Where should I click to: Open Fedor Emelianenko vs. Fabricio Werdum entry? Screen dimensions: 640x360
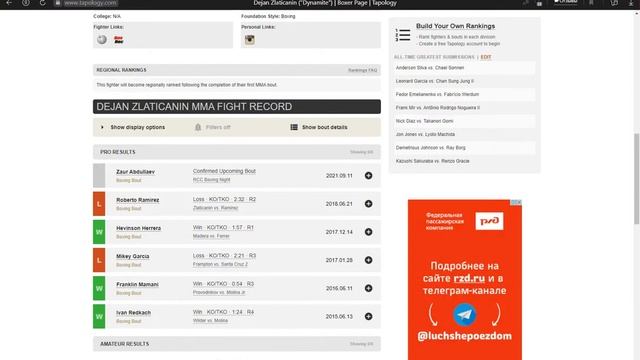pyautogui.click(x=437, y=94)
